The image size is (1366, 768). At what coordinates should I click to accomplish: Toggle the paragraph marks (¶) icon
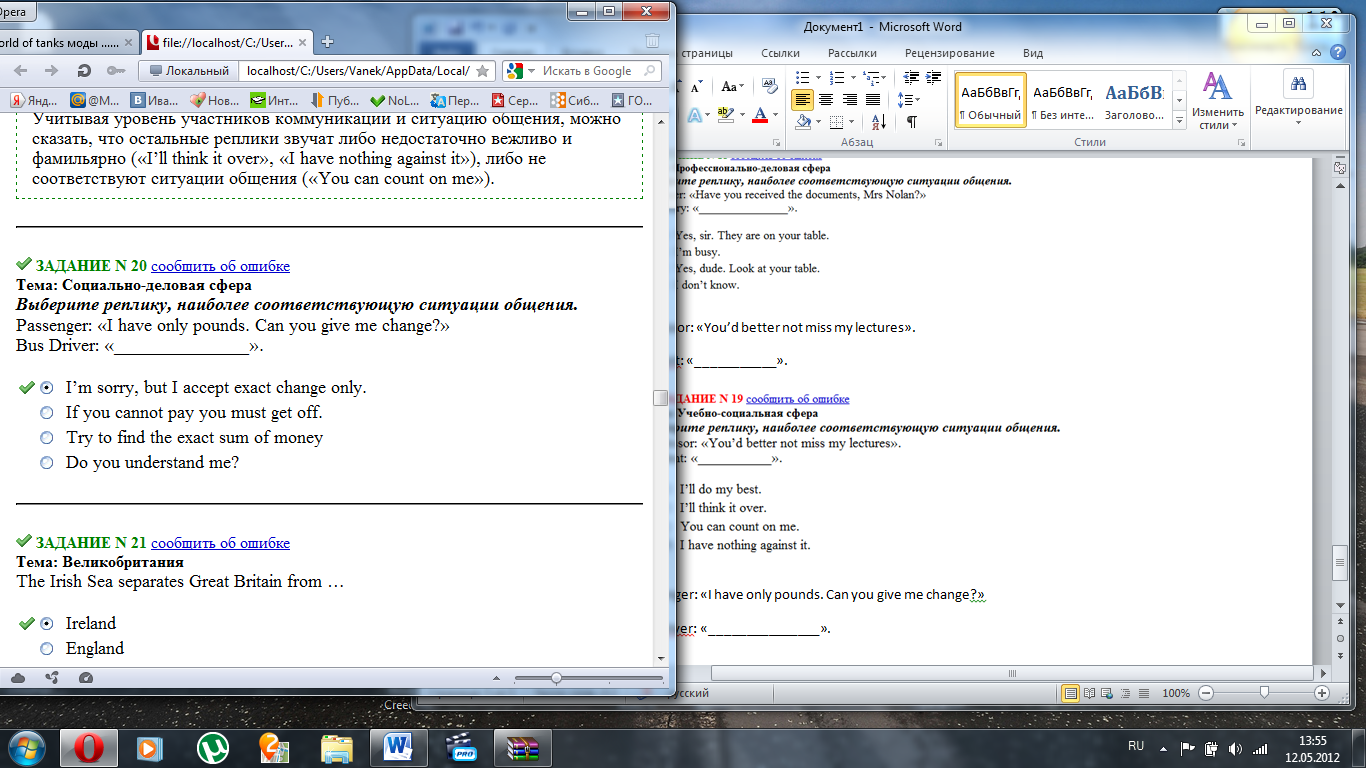click(911, 121)
